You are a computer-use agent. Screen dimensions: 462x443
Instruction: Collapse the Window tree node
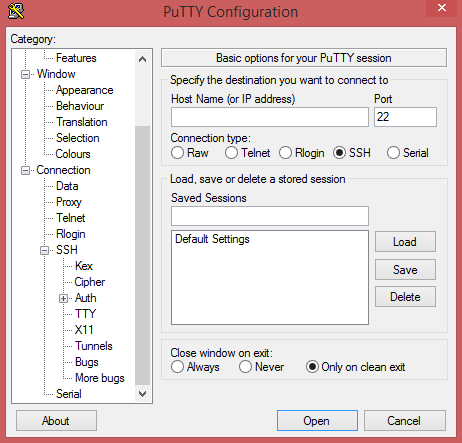(25, 74)
